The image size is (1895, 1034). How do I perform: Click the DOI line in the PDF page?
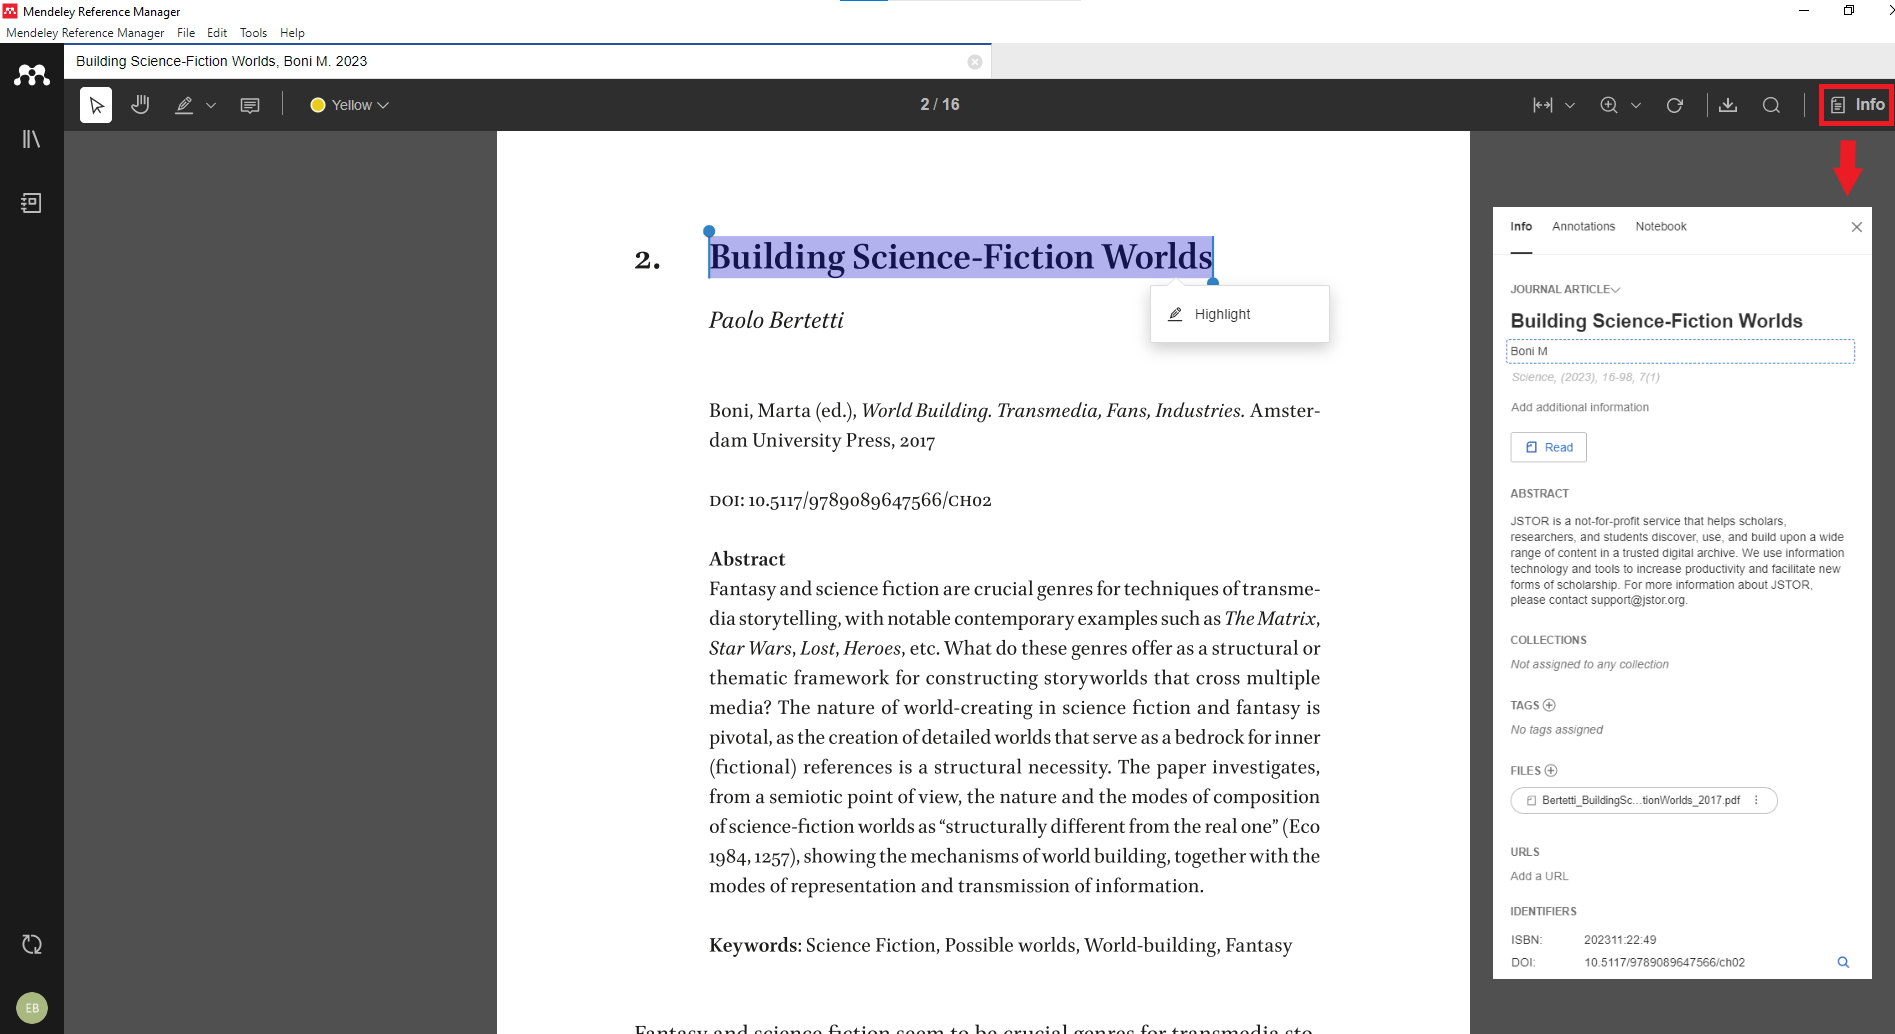coord(850,500)
